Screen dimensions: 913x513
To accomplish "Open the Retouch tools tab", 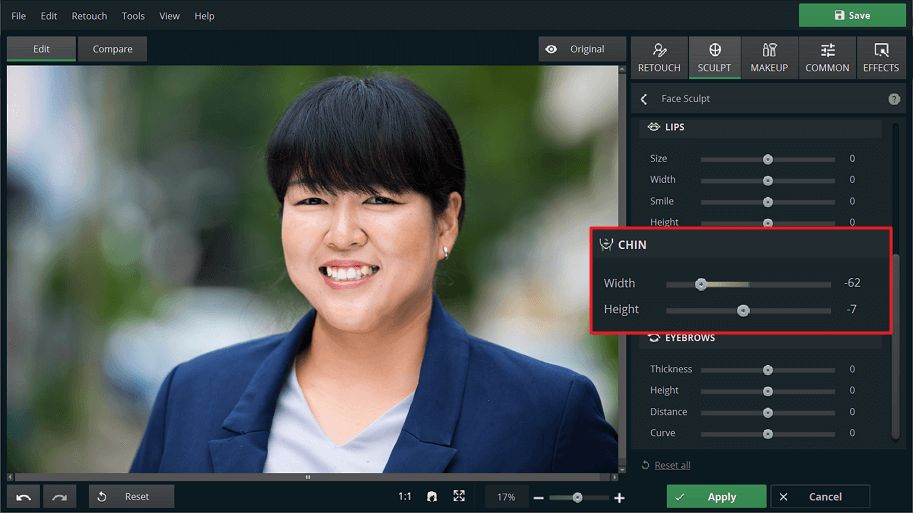I will click(659, 57).
